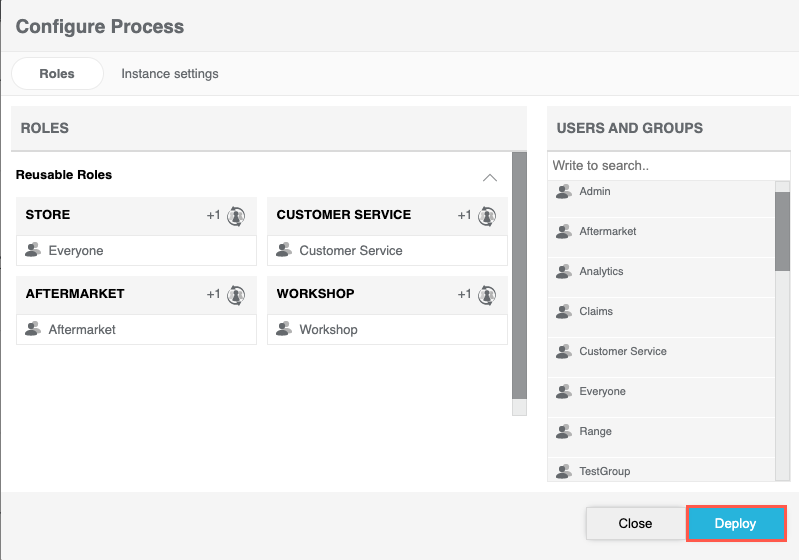This screenshot has width=799, height=560.
Task: Click the Claims group icon
Action: click(x=562, y=312)
